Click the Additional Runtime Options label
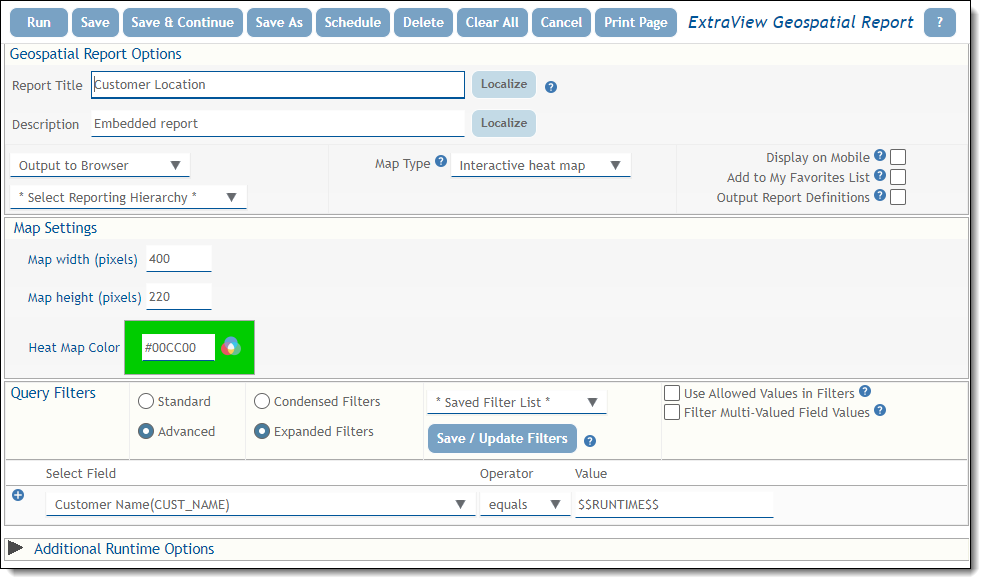The height and width of the screenshot is (584, 986). click(124, 549)
